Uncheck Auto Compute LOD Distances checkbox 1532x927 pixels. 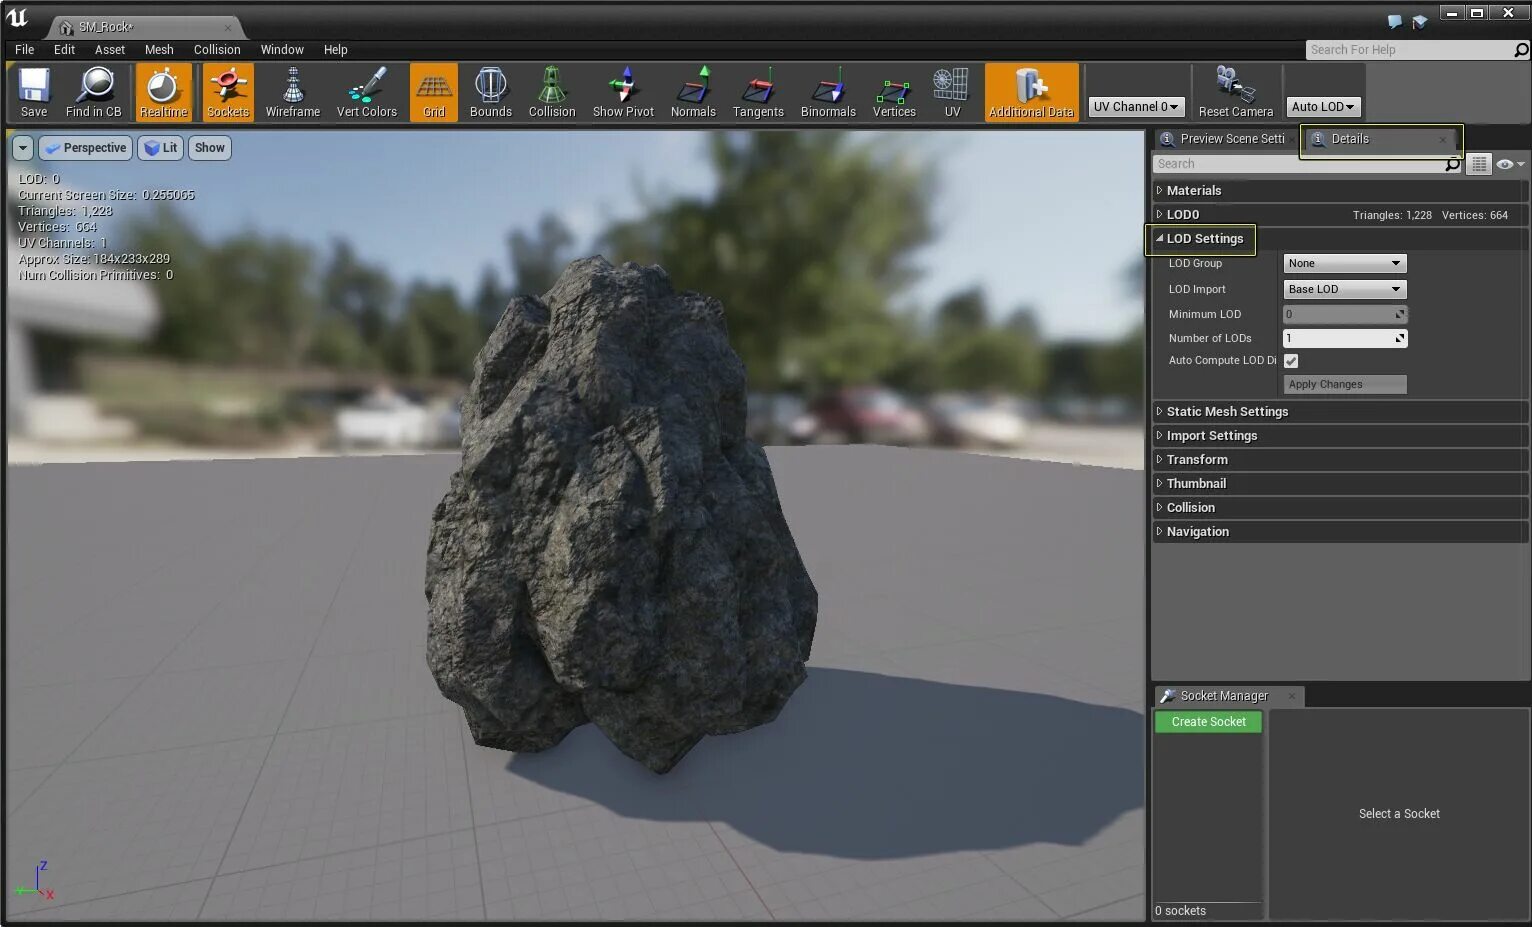click(x=1291, y=361)
